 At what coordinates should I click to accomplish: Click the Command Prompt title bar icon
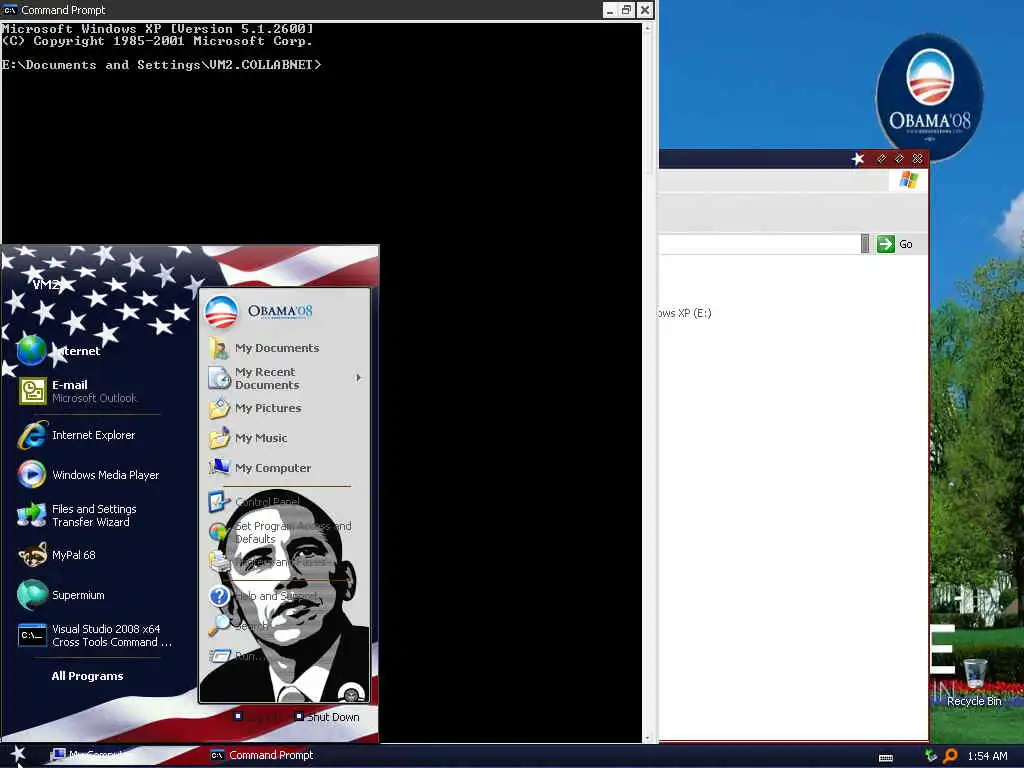coord(10,10)
